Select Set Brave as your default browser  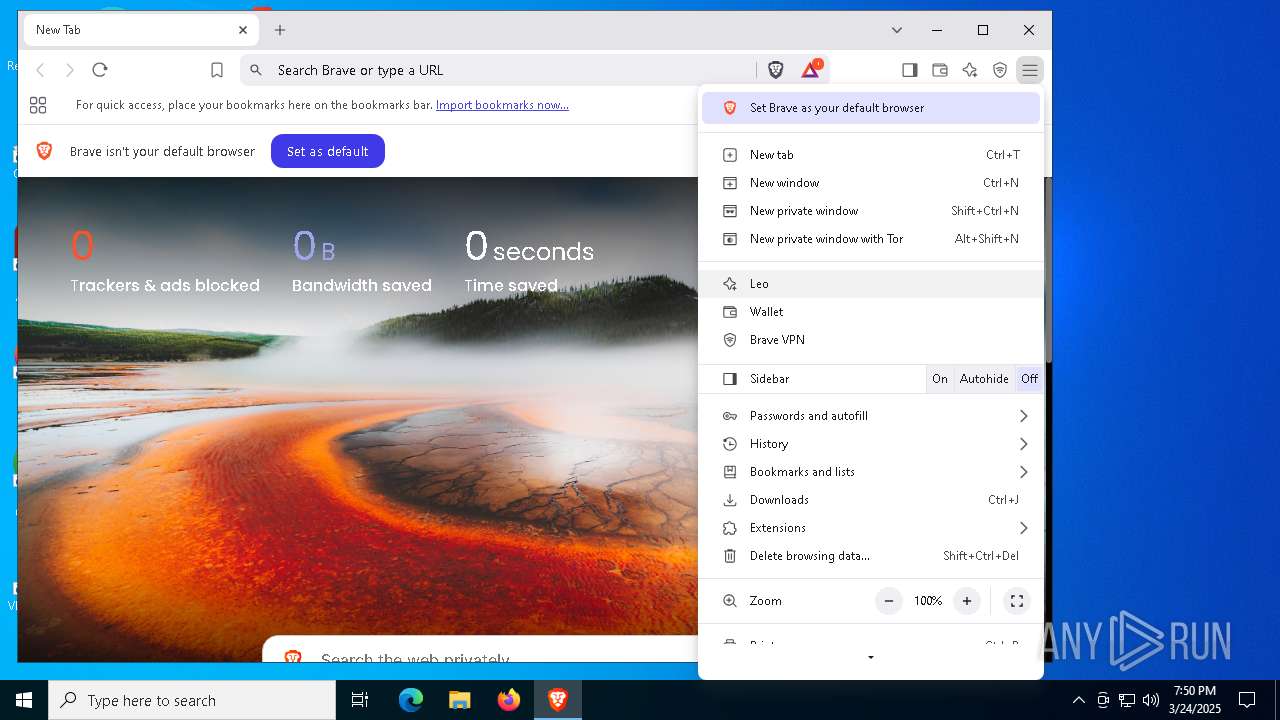click(871, 108)
